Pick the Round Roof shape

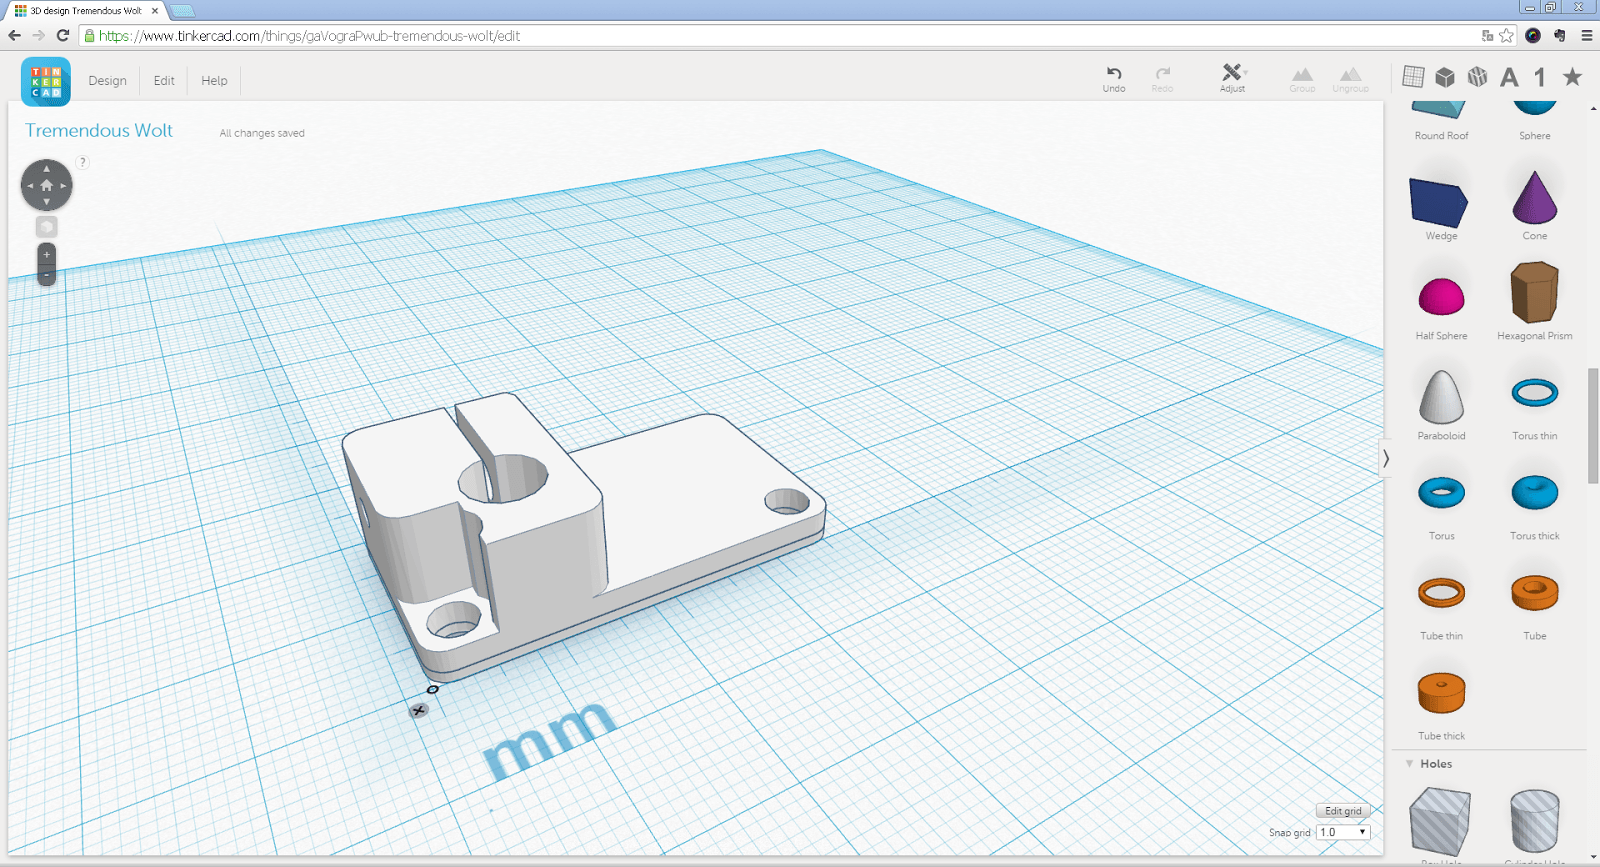point(1441,120)
